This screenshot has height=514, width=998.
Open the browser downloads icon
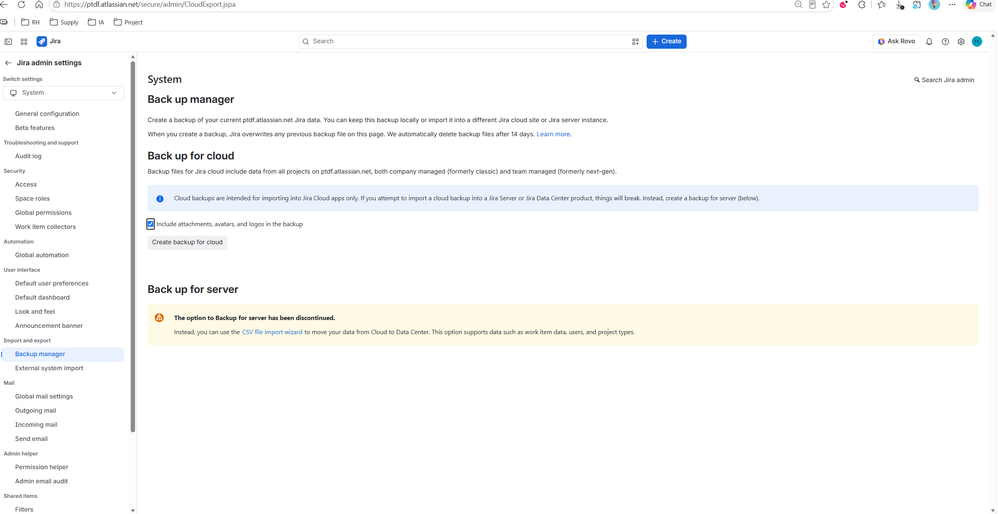point(899,4)
